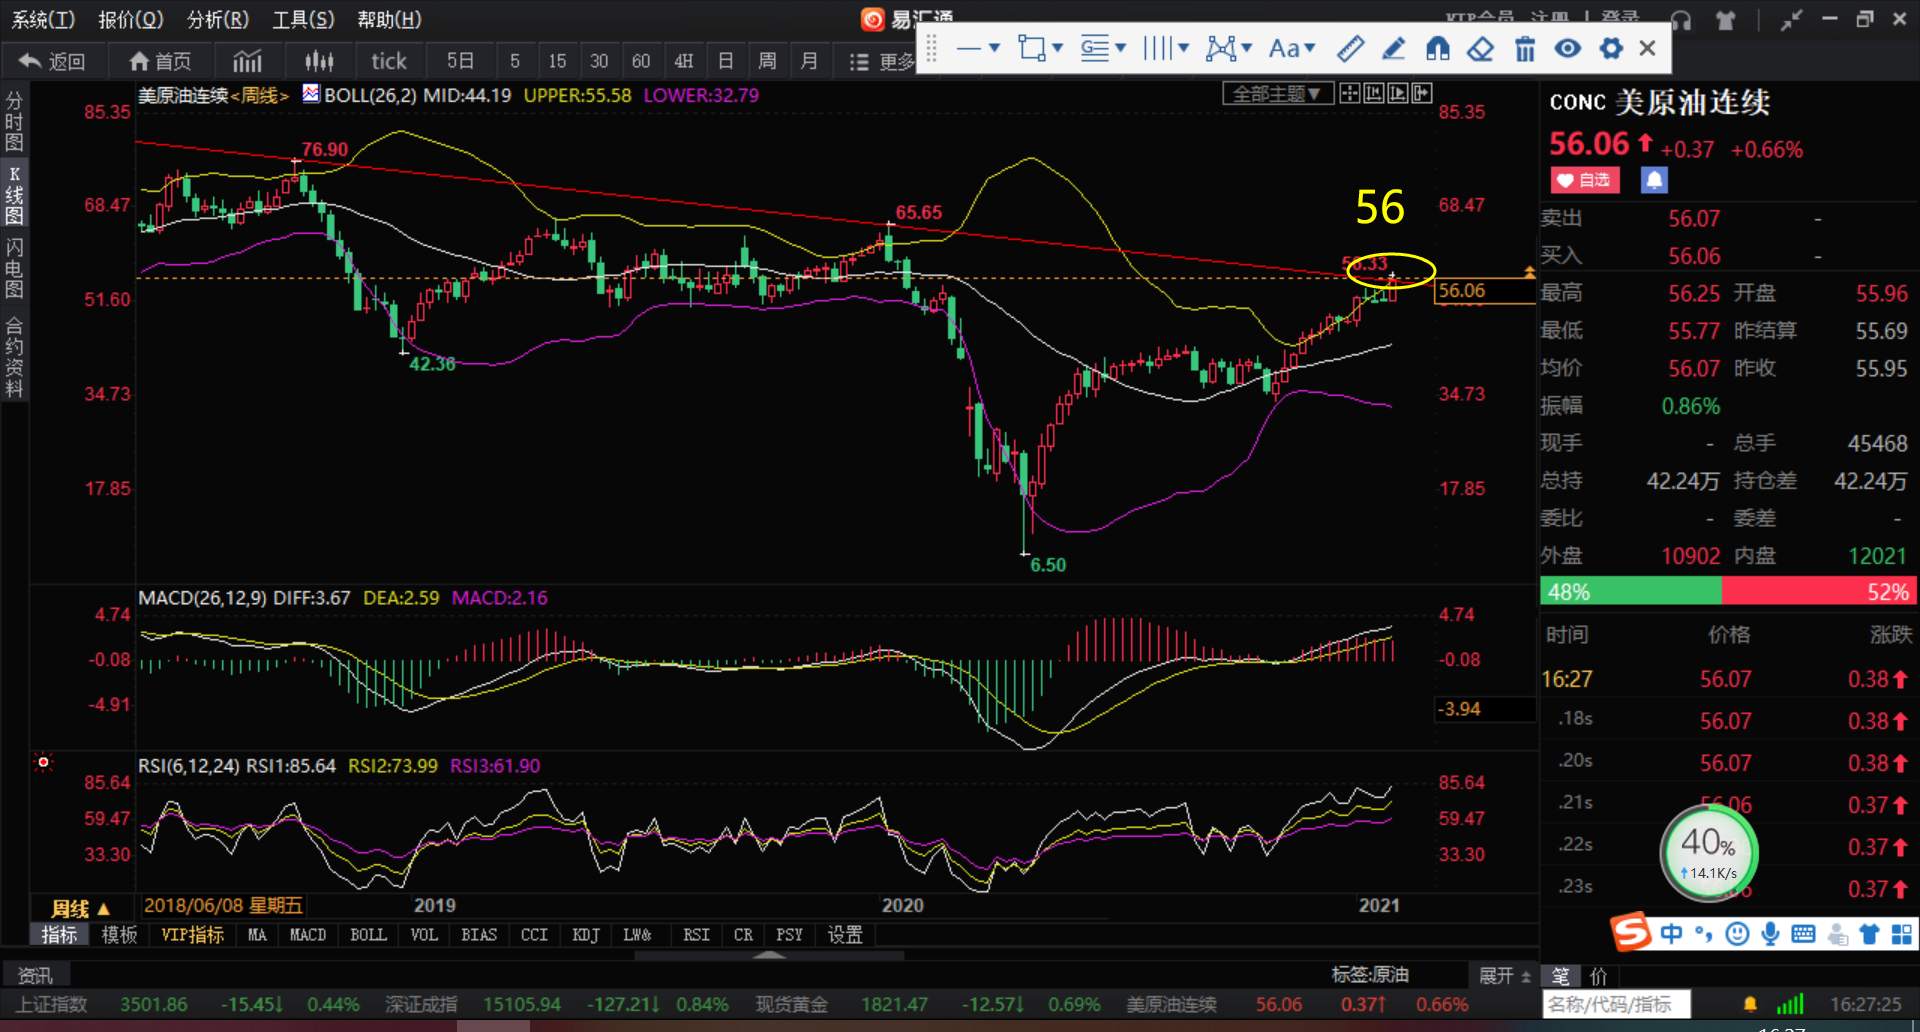Screen dimensions: 1920x1032
Task: Click the 返回 back button
Action: click(x=52, y=61)
